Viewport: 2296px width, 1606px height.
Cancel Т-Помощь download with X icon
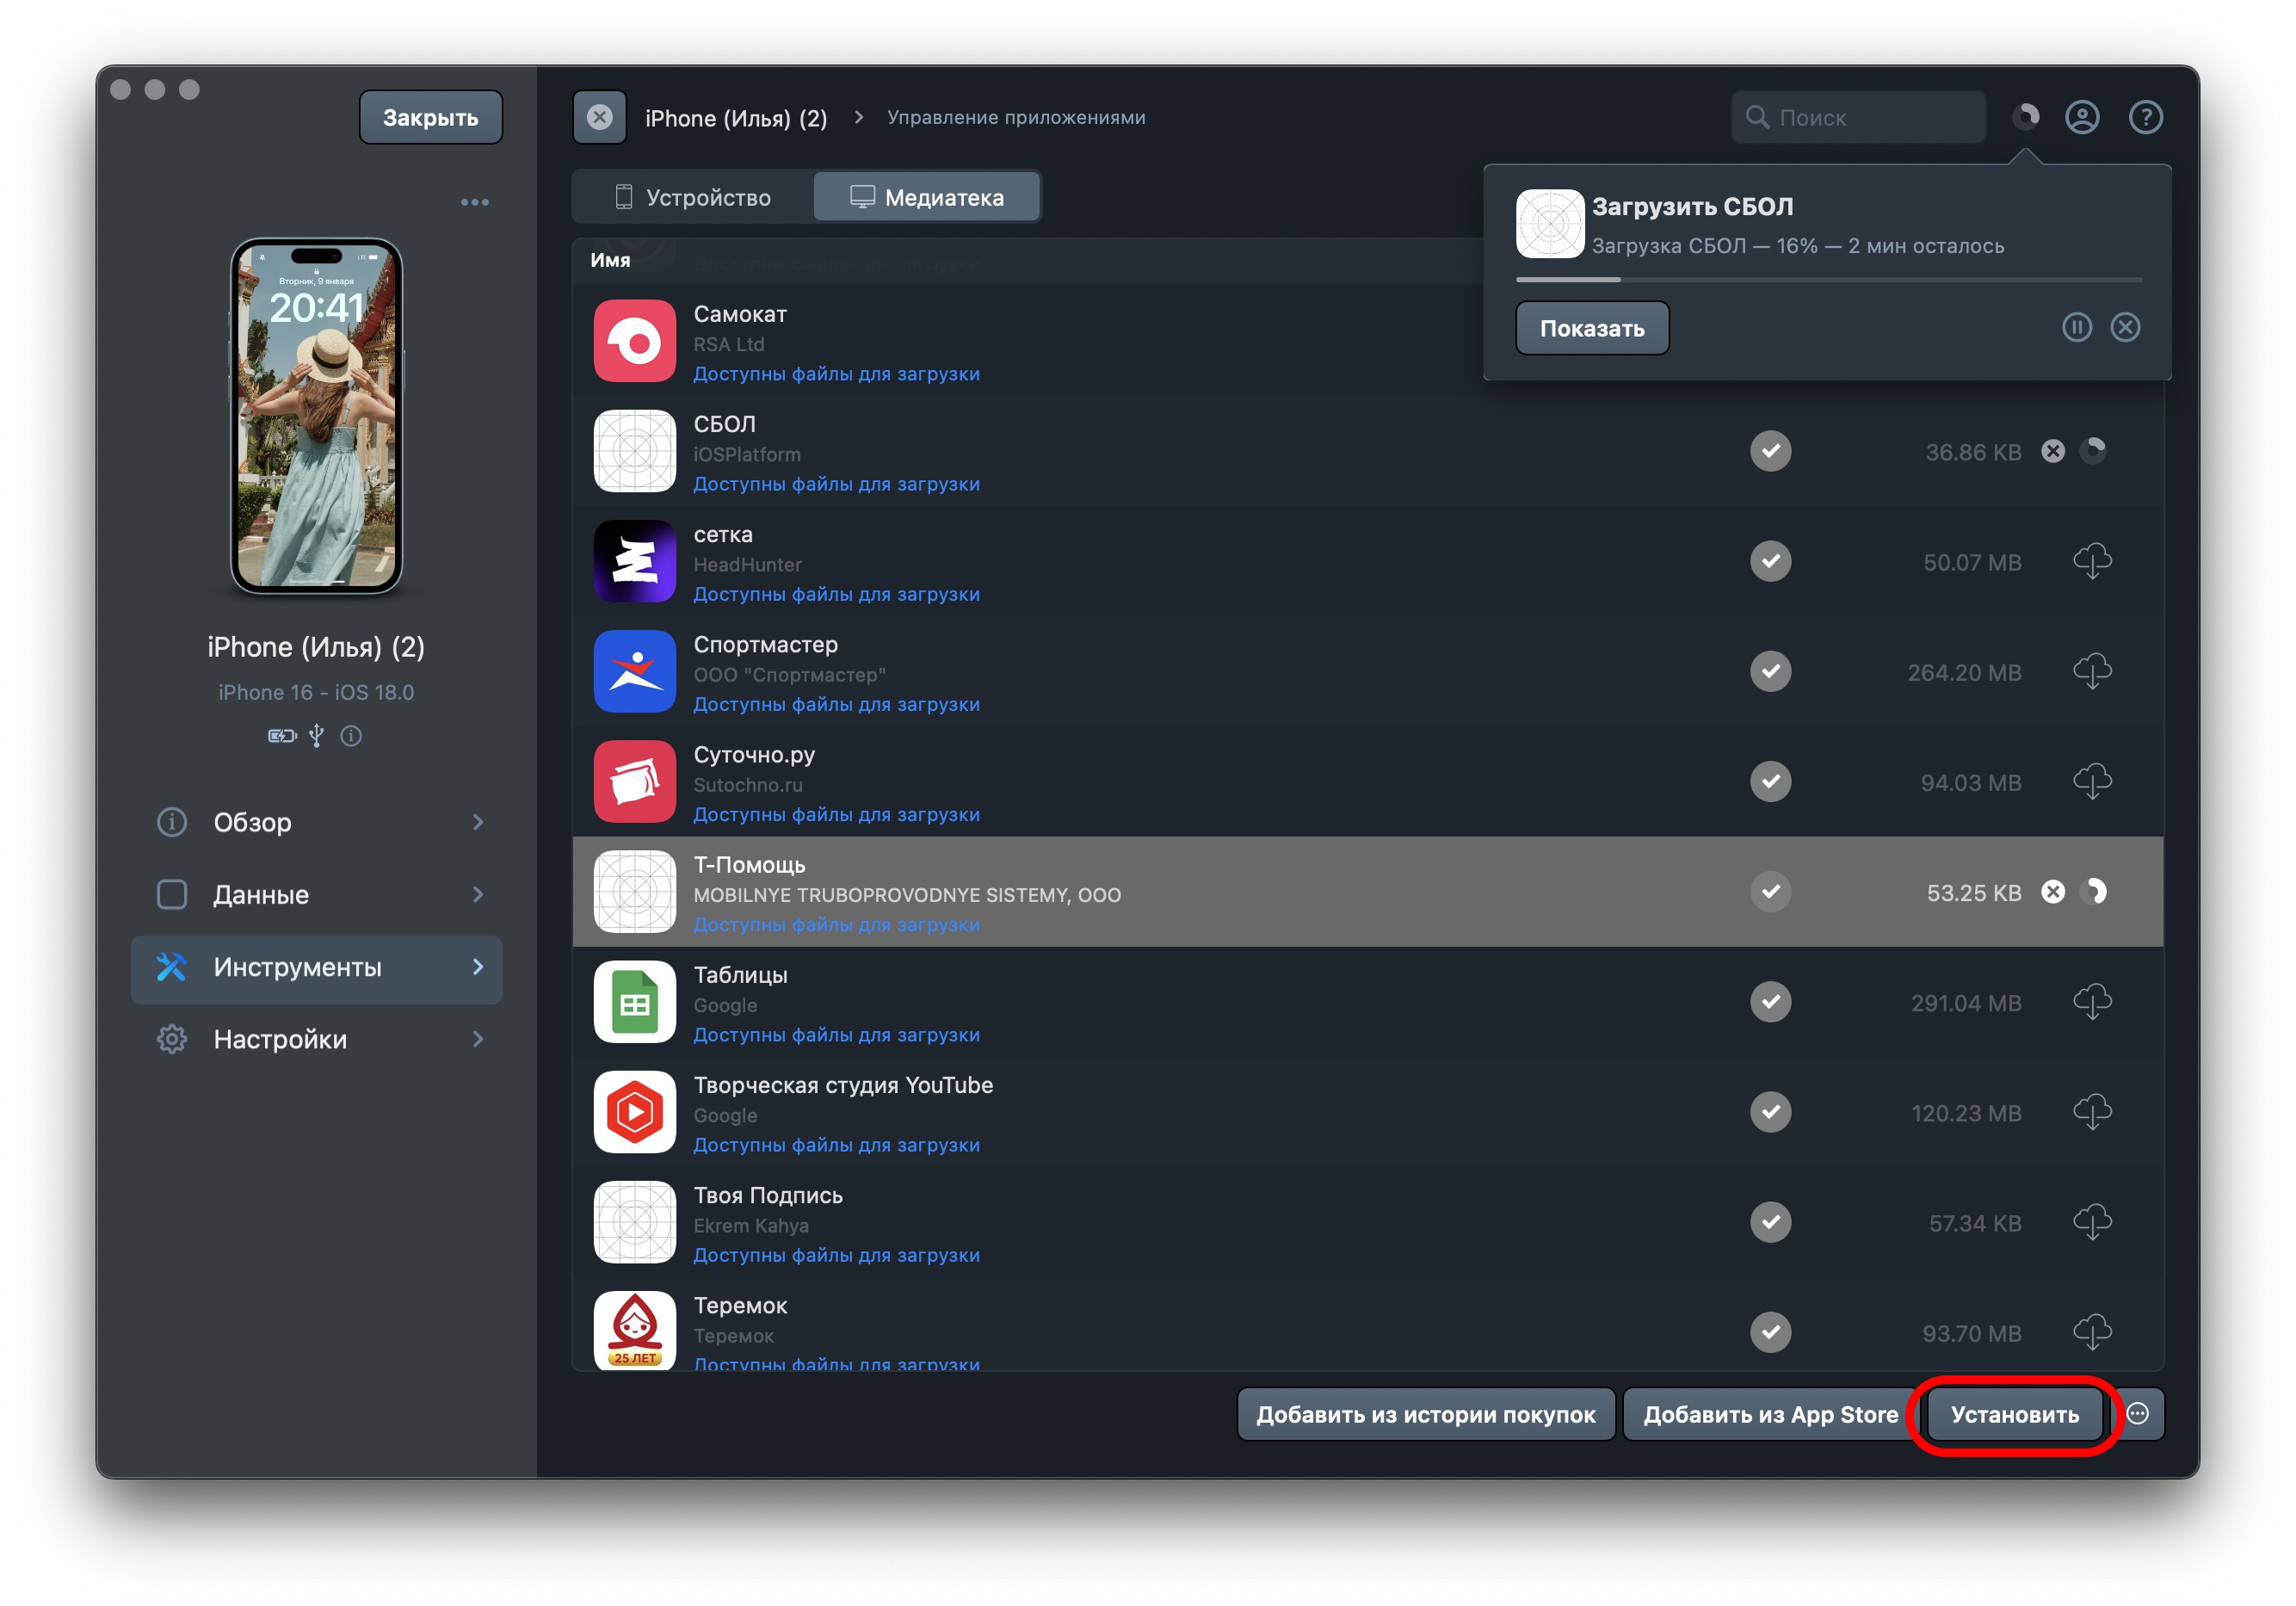tap(2053, 892)
